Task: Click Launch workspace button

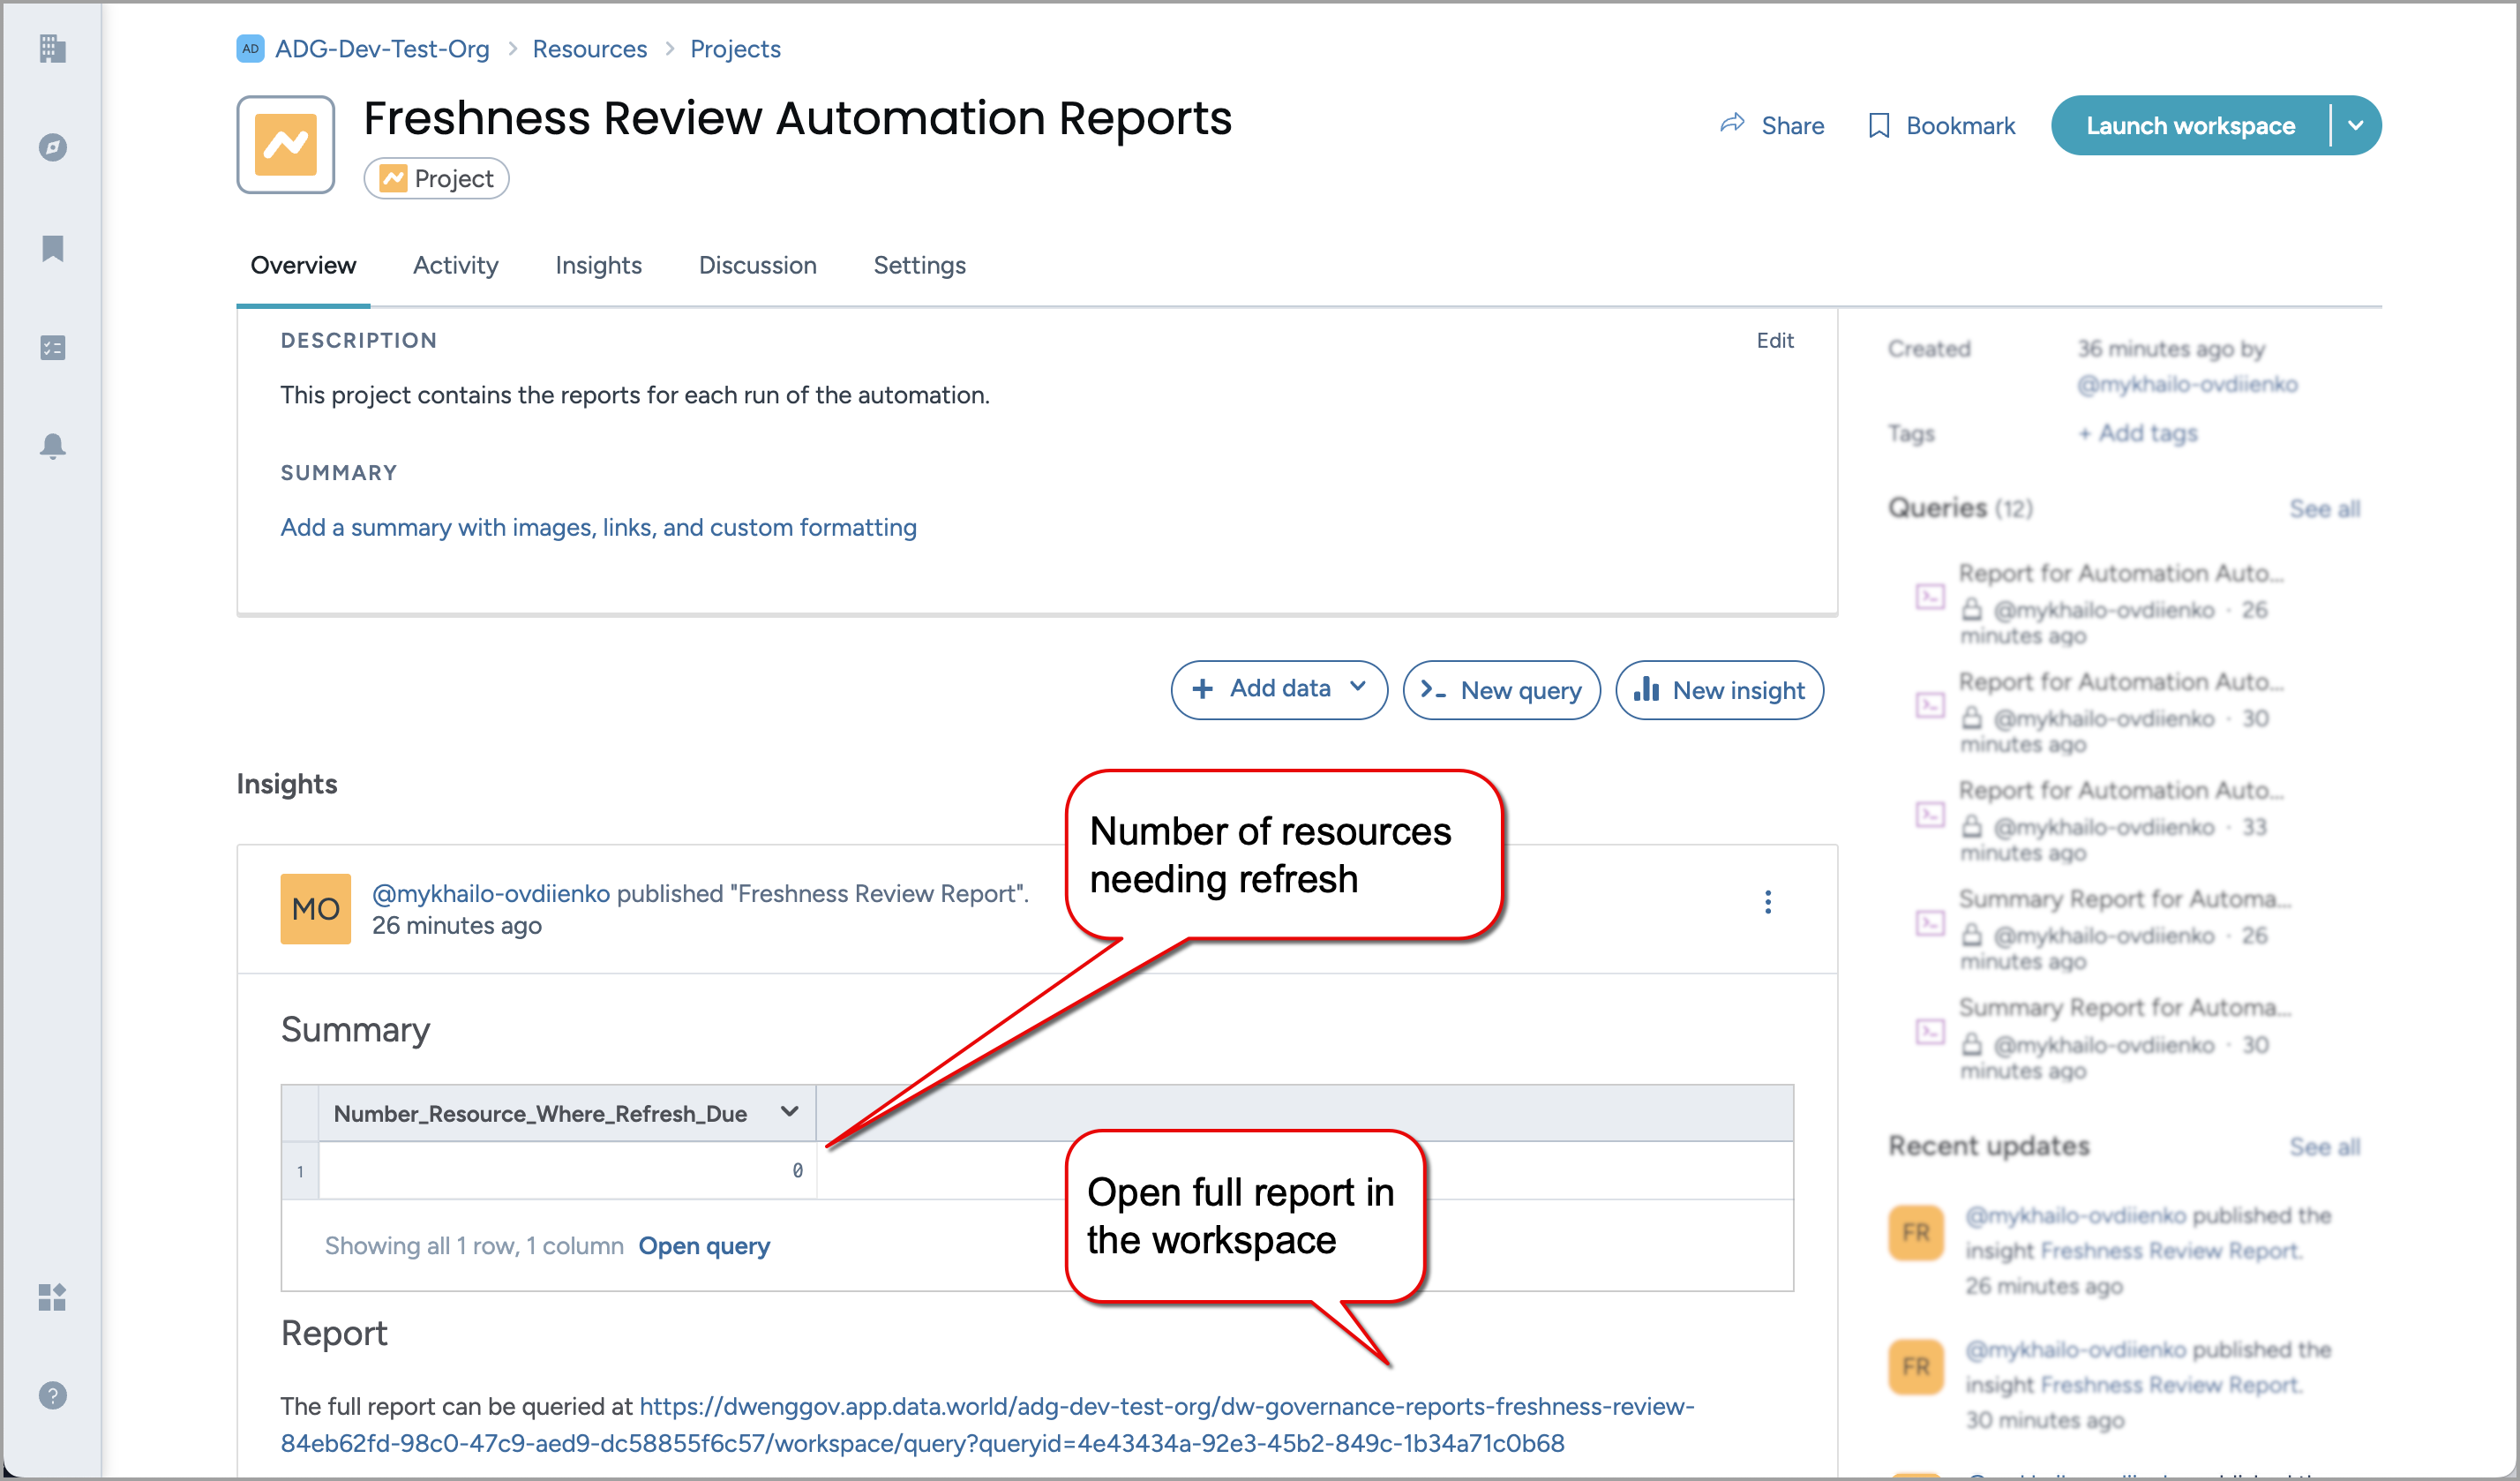Action: 2190,125
